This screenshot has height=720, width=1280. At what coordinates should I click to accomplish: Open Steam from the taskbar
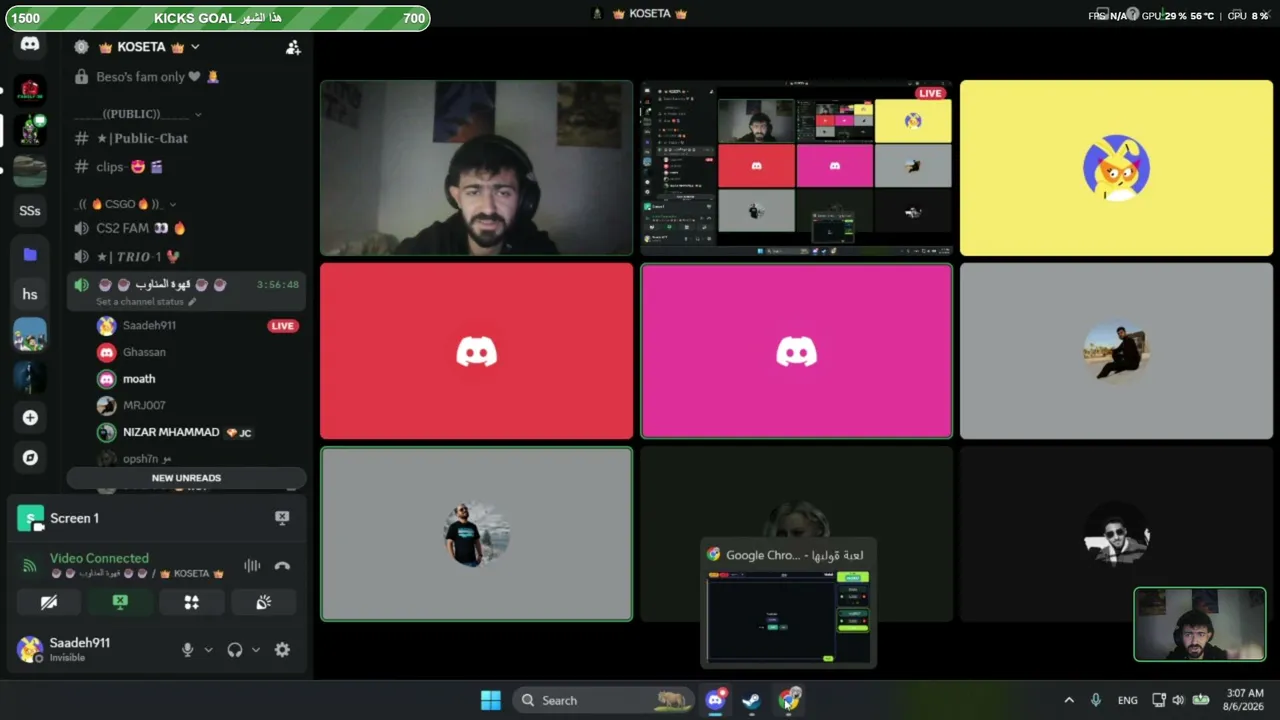click(x=751, y=700)
